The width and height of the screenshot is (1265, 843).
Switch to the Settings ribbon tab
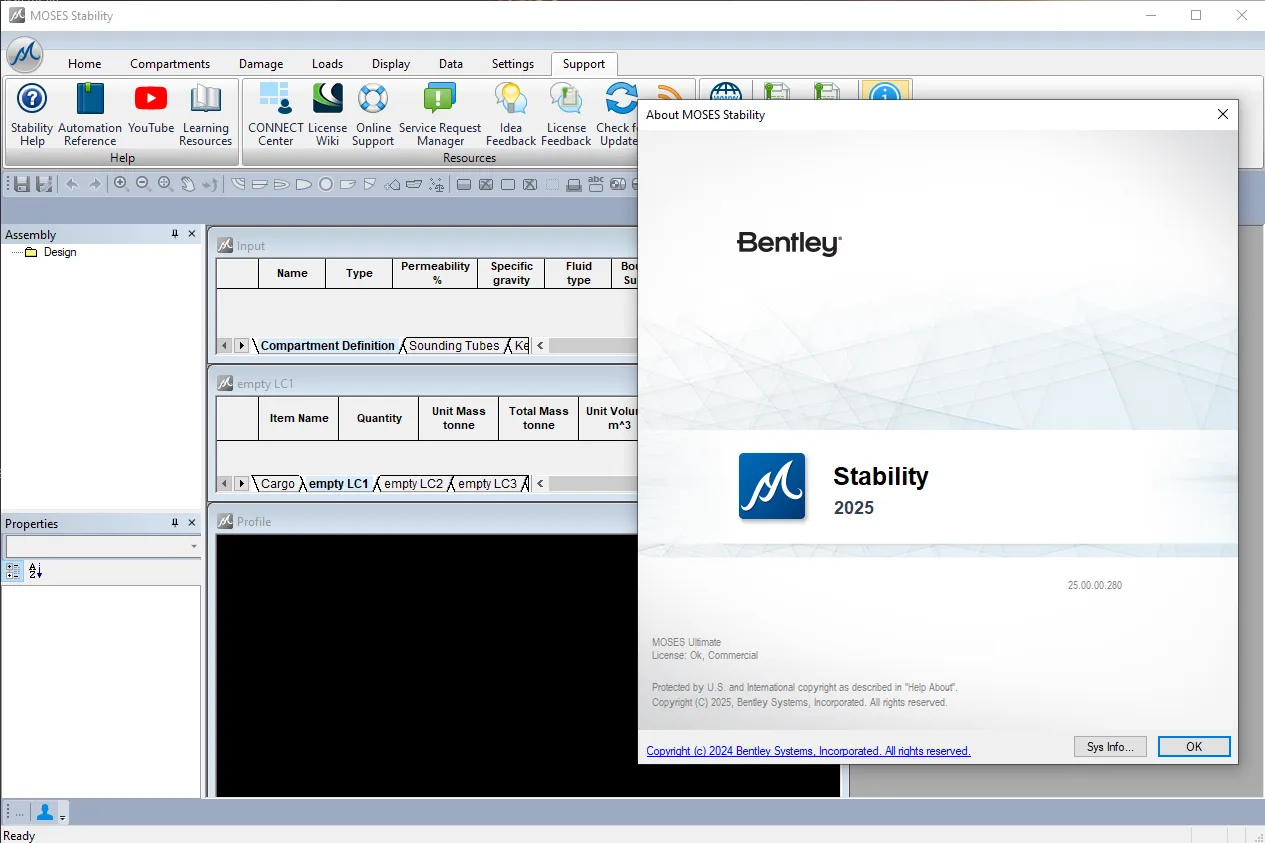[x=513, y=64]
